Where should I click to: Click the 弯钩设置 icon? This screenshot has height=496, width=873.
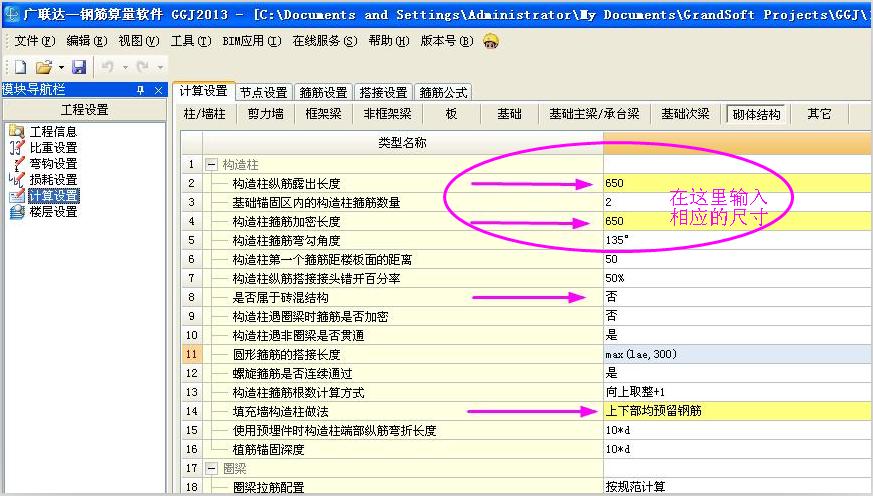[17, 164]
